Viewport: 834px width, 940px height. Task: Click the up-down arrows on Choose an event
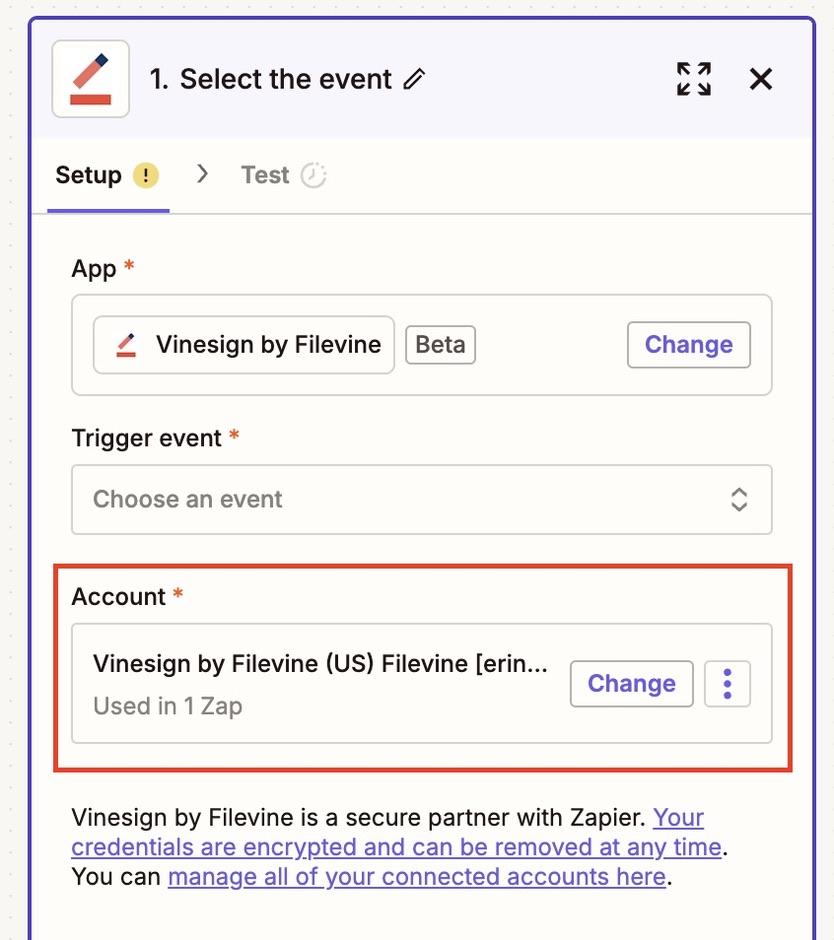739,499
